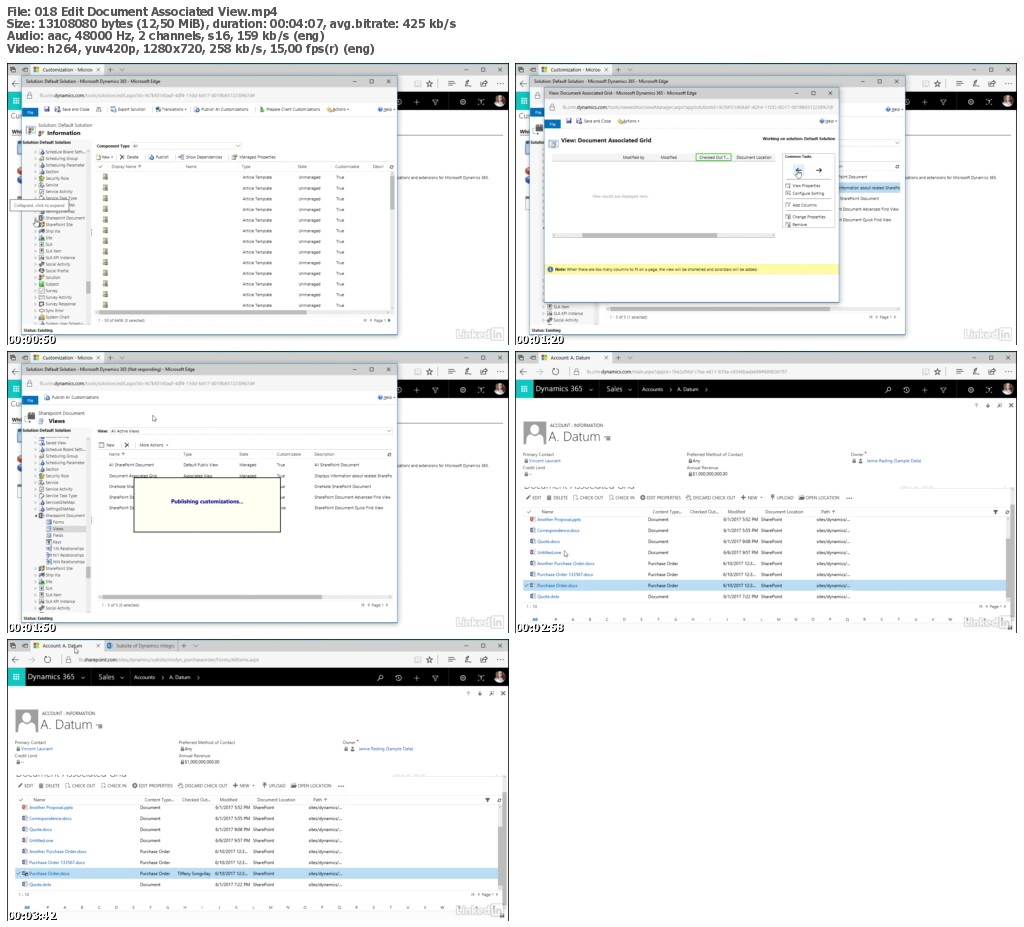Switch to the Subsite of Dynamics browser tab at 00:03:42
1024x927 pixels.
point(140,646)
